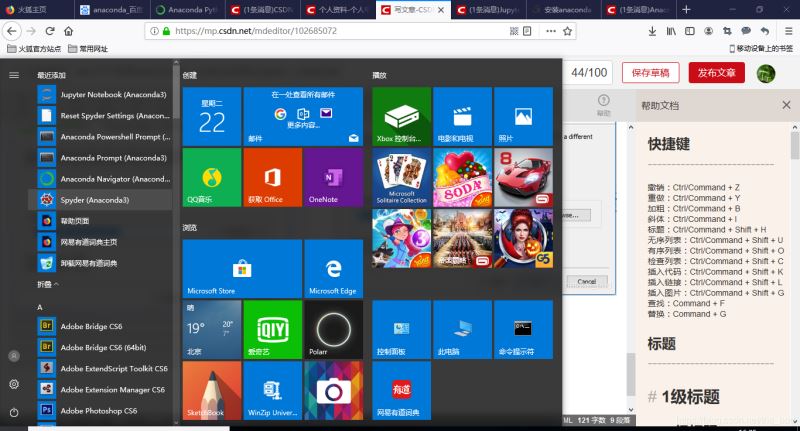This screenshot has height=431, width=800.
Task: Open the Microsoft Edge tile
Action: [334, 269]
